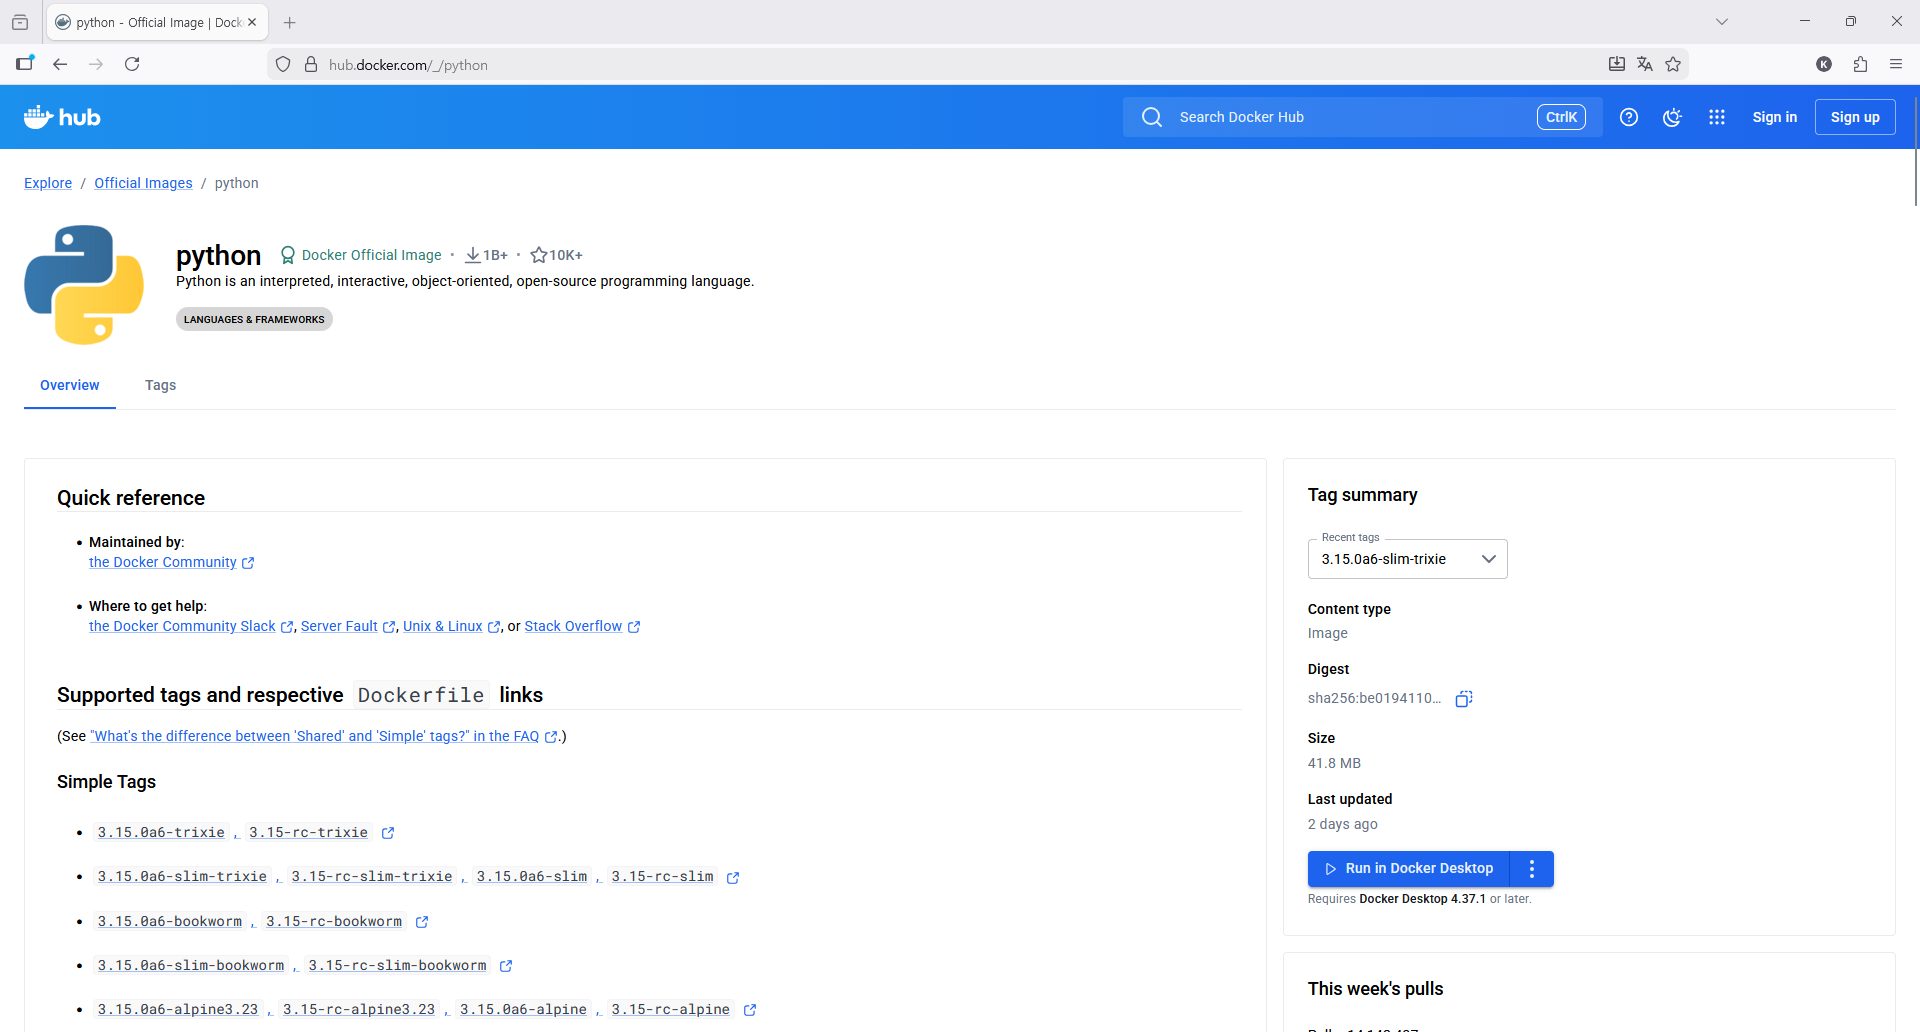Toggle the dark mode theme icon

[1672, 117]
